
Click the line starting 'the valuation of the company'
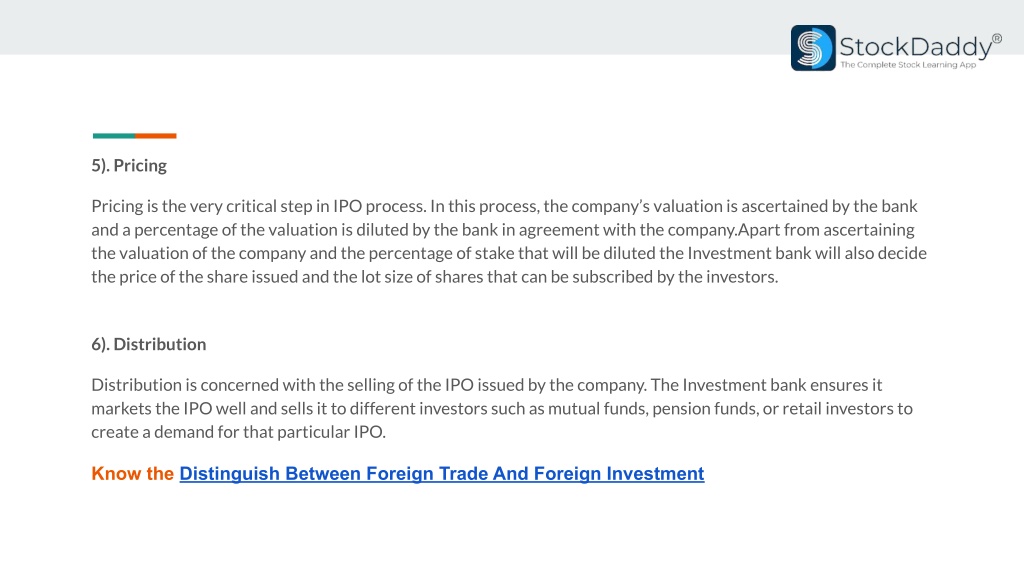(x=509, y=253)
